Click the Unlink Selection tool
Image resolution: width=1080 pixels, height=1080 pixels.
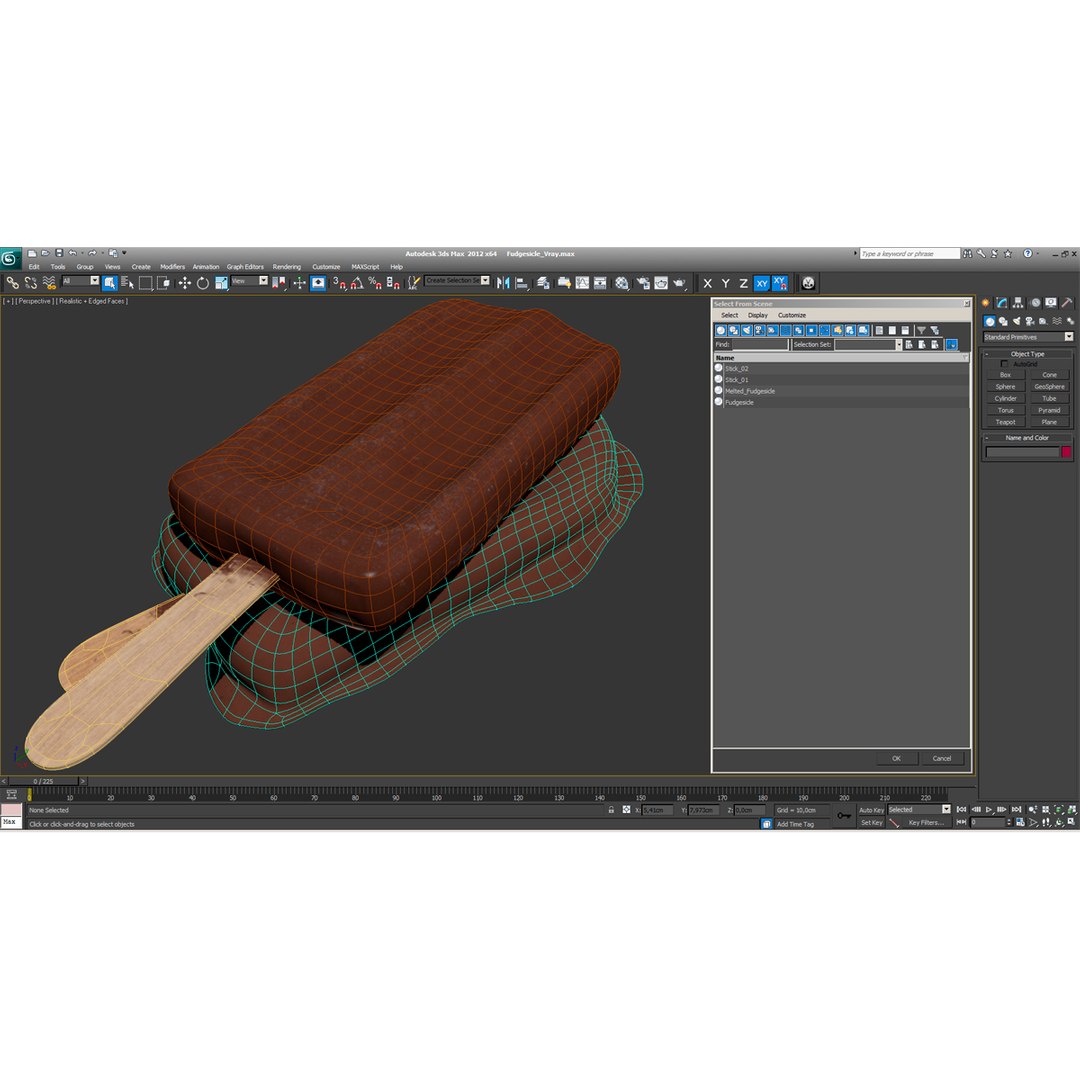pyautogui.click(x=31, y=282)
